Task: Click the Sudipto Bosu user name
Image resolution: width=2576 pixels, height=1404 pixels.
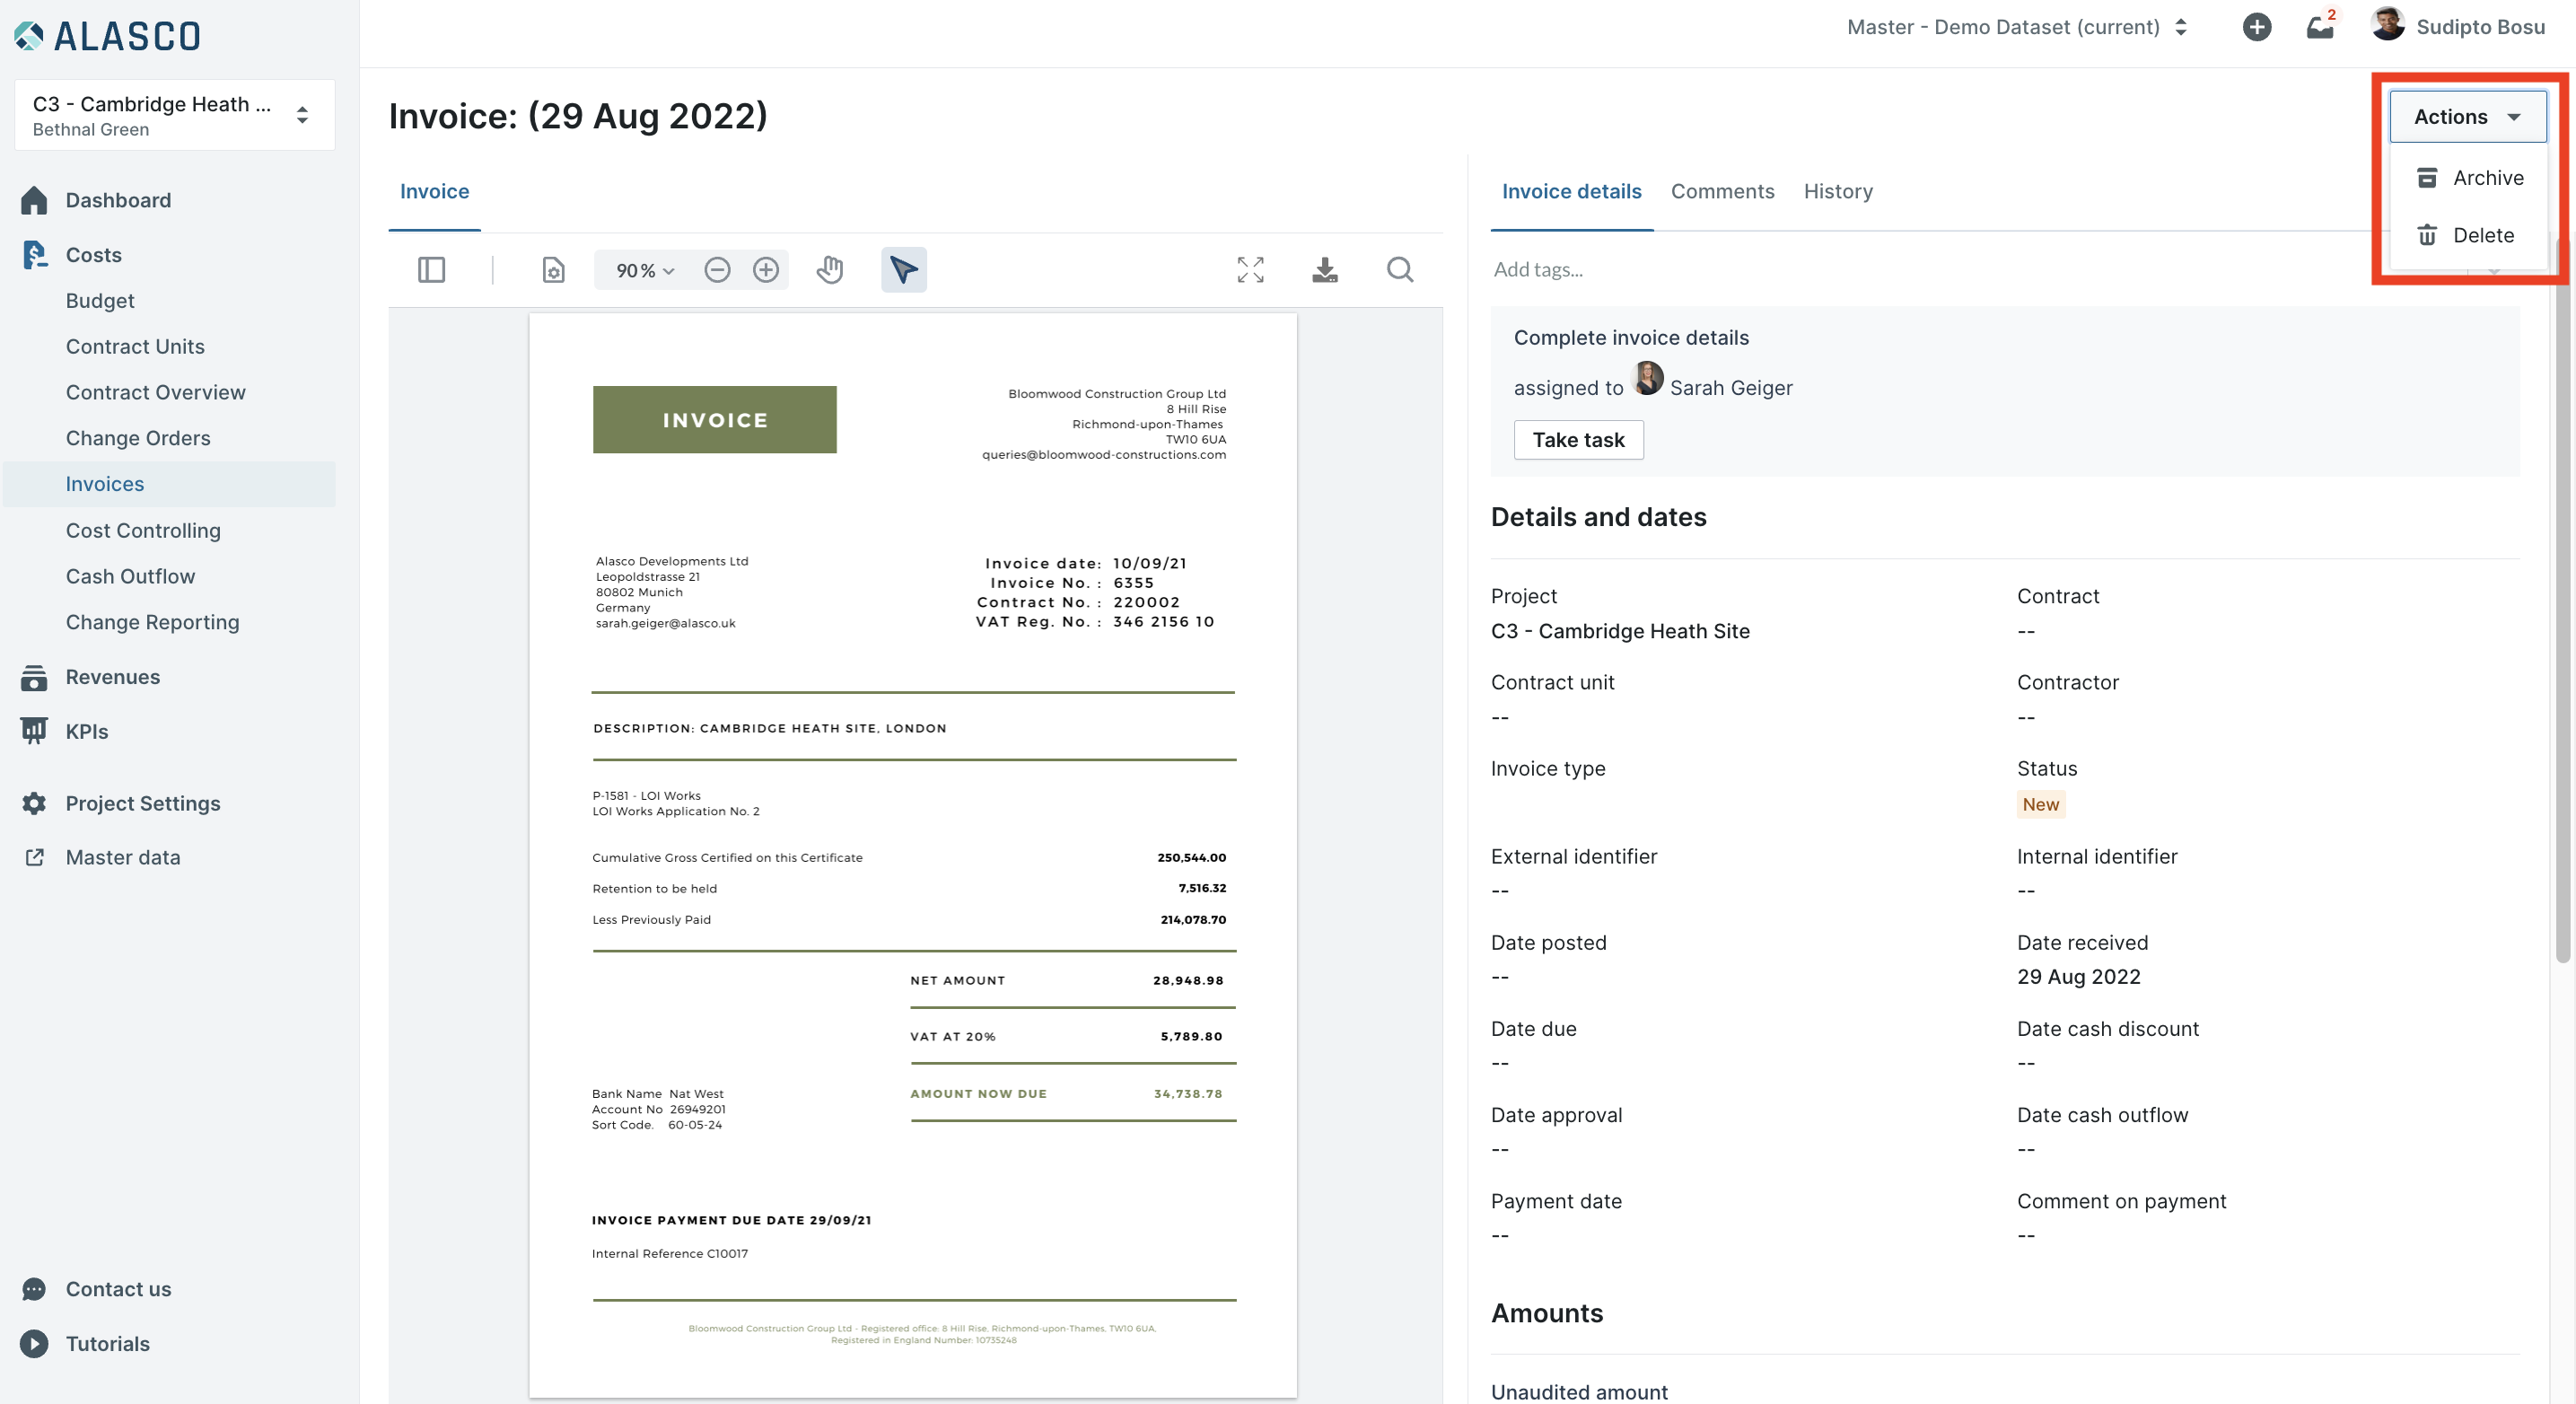Action: pos(2480,27)
